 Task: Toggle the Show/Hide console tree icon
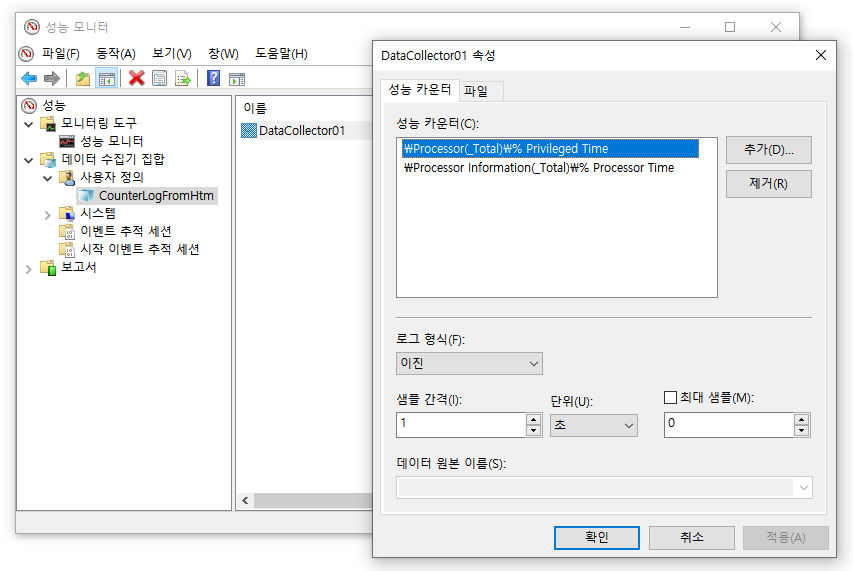point(107,79)
